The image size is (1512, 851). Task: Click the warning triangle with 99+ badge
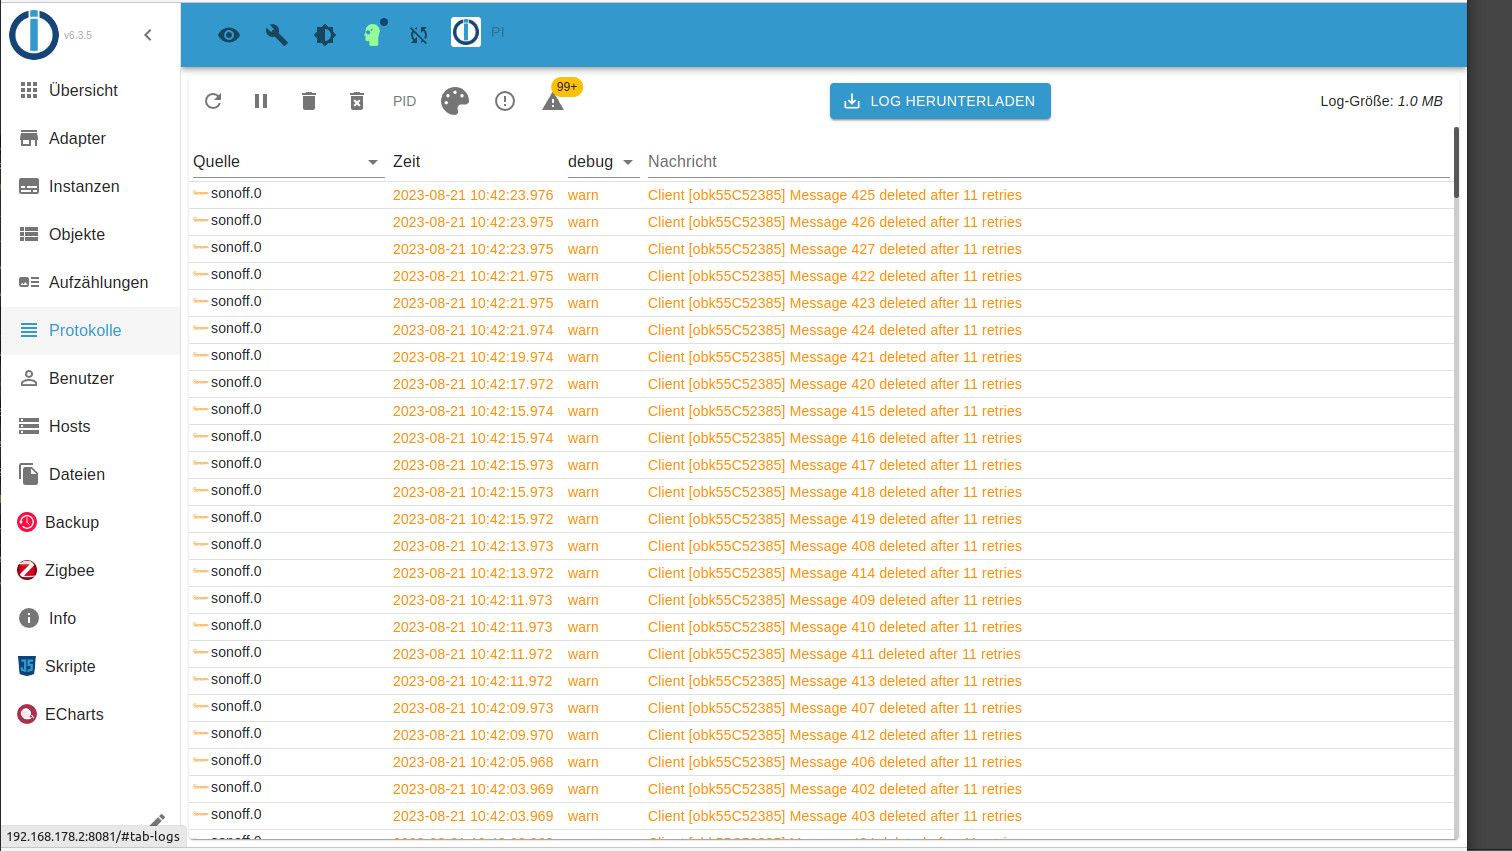(x=553, y=101)
